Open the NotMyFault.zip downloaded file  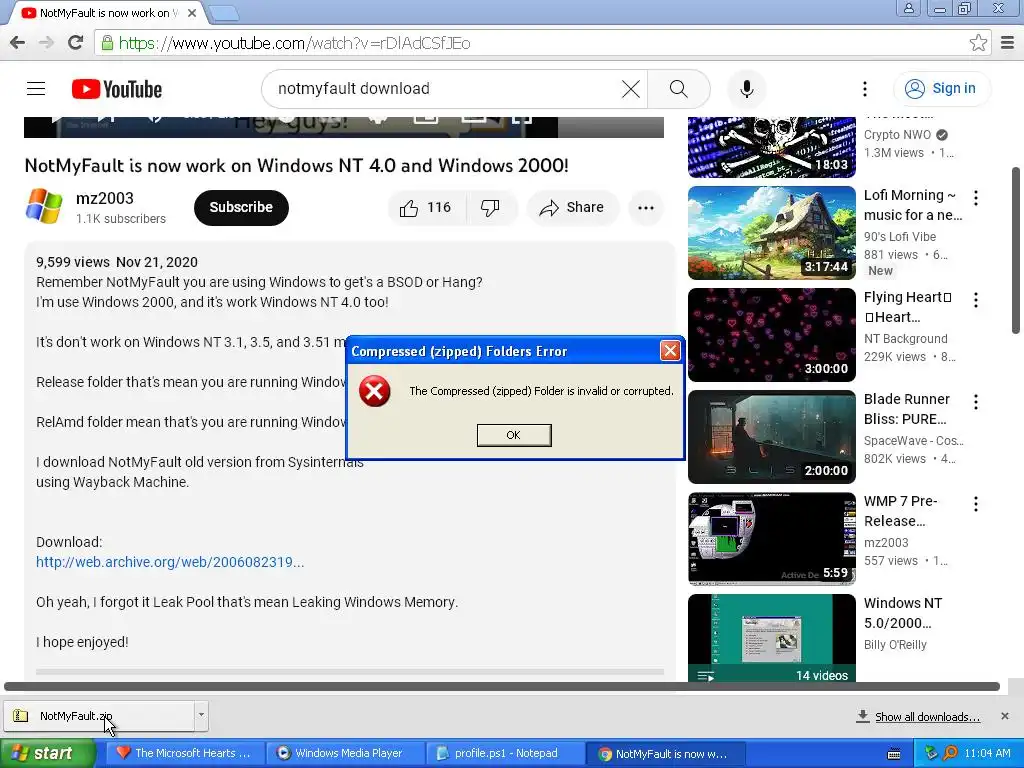[x=99, y=716]
